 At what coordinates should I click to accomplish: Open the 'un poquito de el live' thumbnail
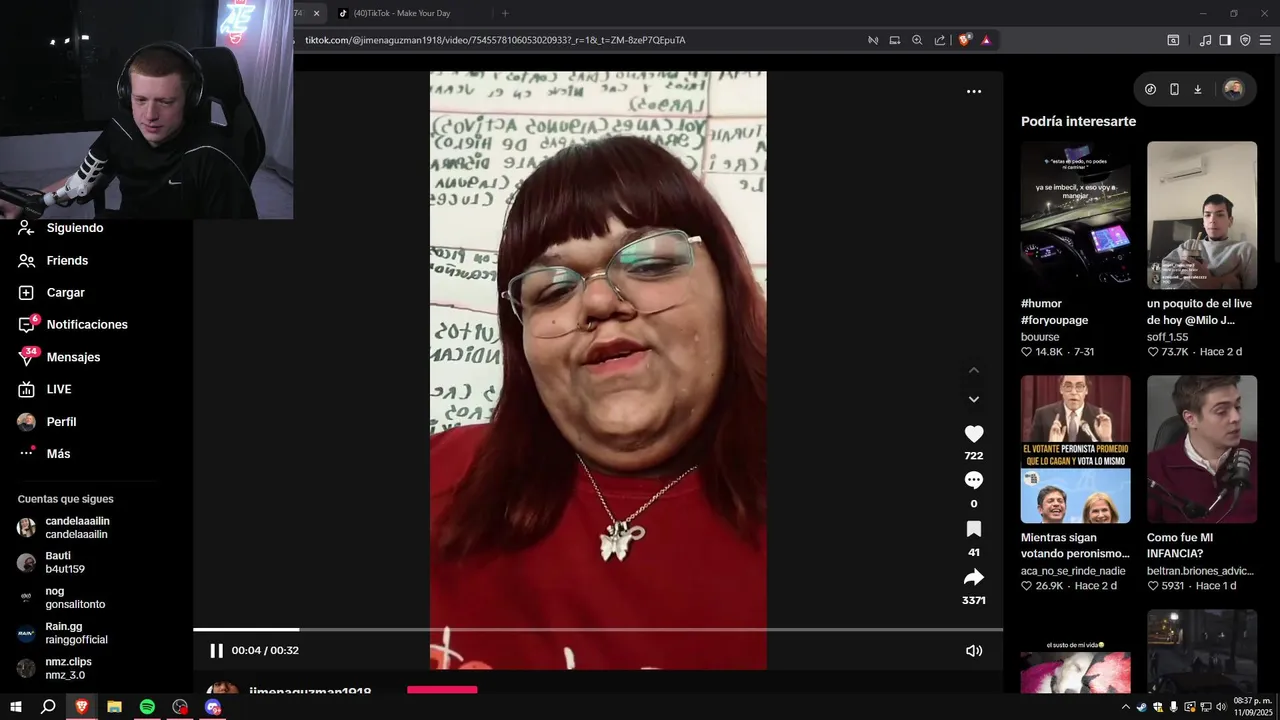(x=1202, y=215)
